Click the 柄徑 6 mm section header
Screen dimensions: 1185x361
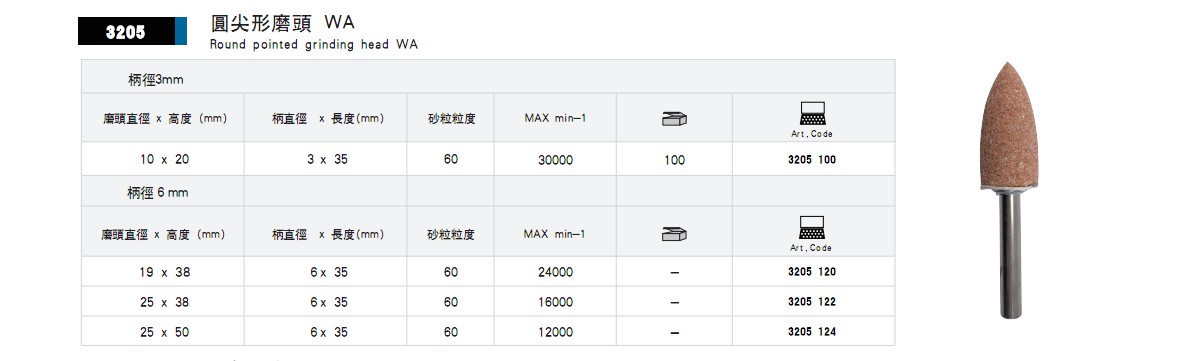tap(157, 193)
